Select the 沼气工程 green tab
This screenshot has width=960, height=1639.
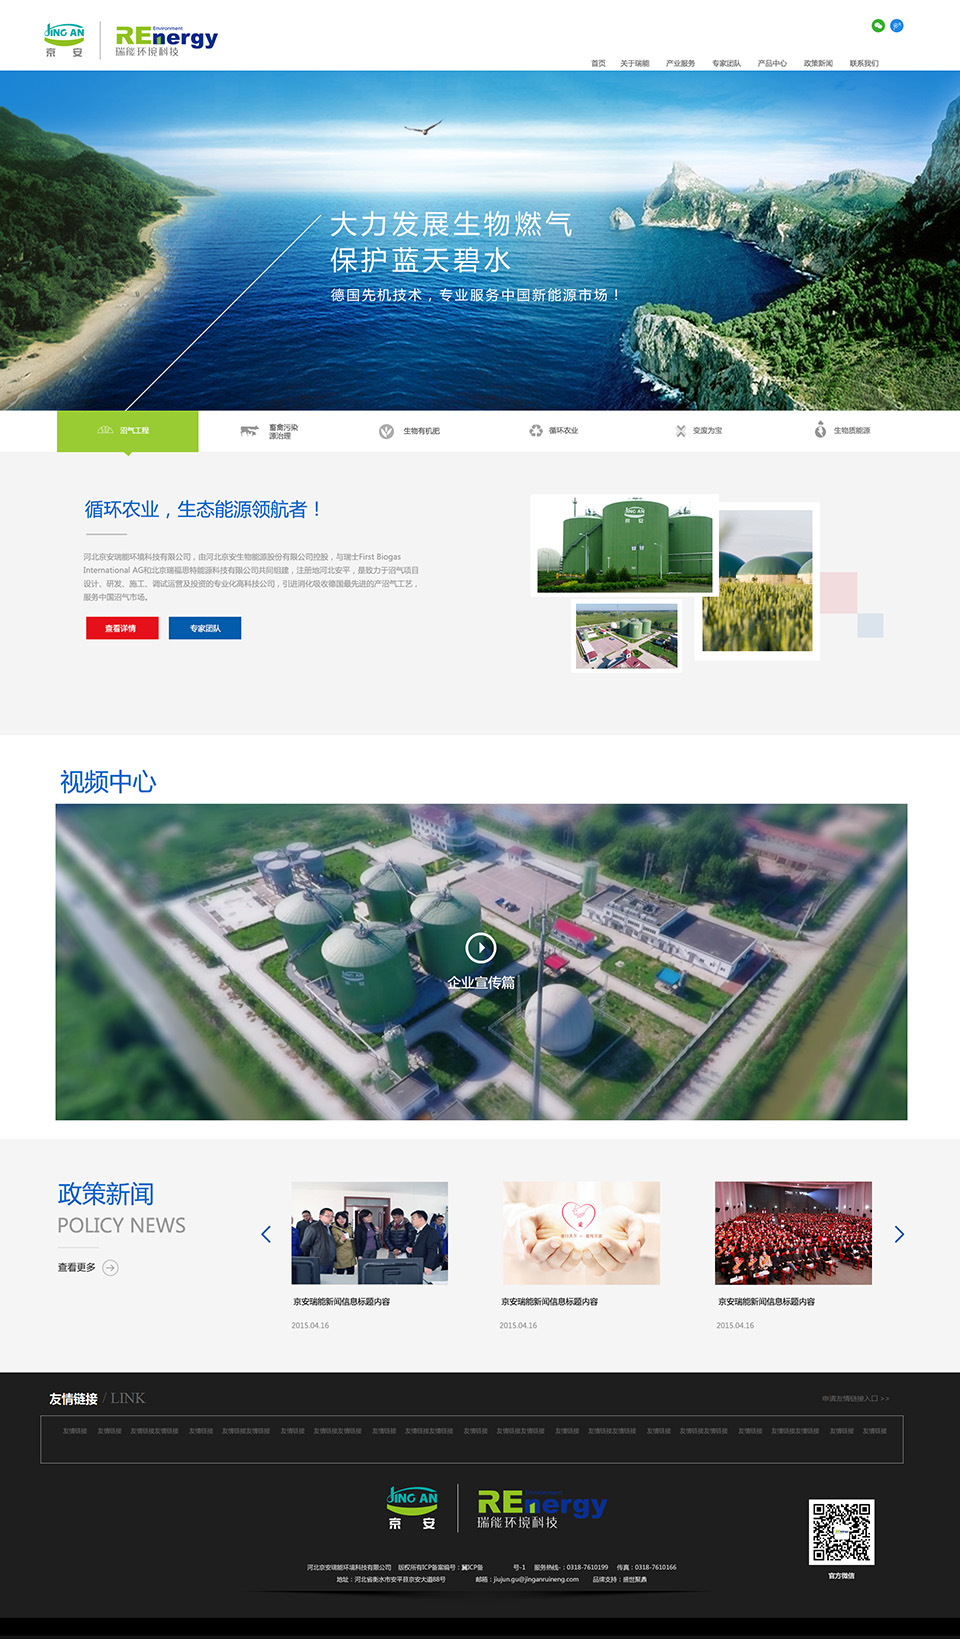(127, 431)
